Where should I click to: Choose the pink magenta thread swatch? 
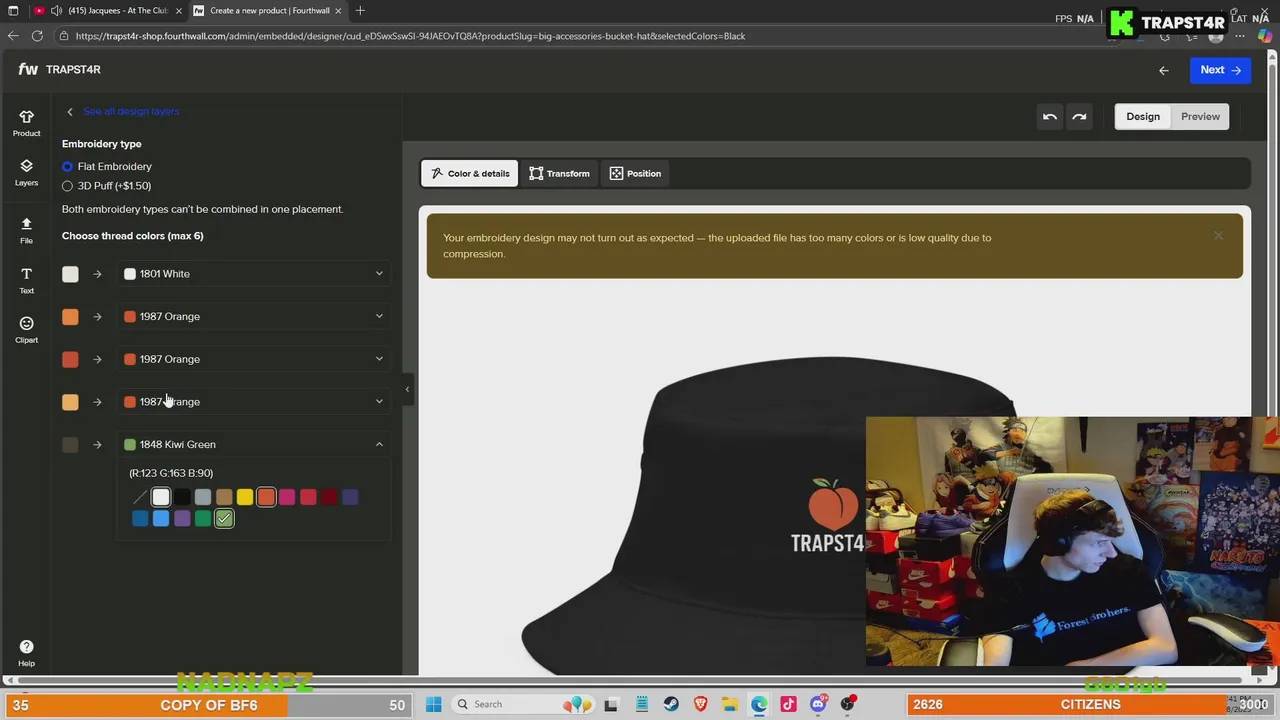click(x=287, y=497)
